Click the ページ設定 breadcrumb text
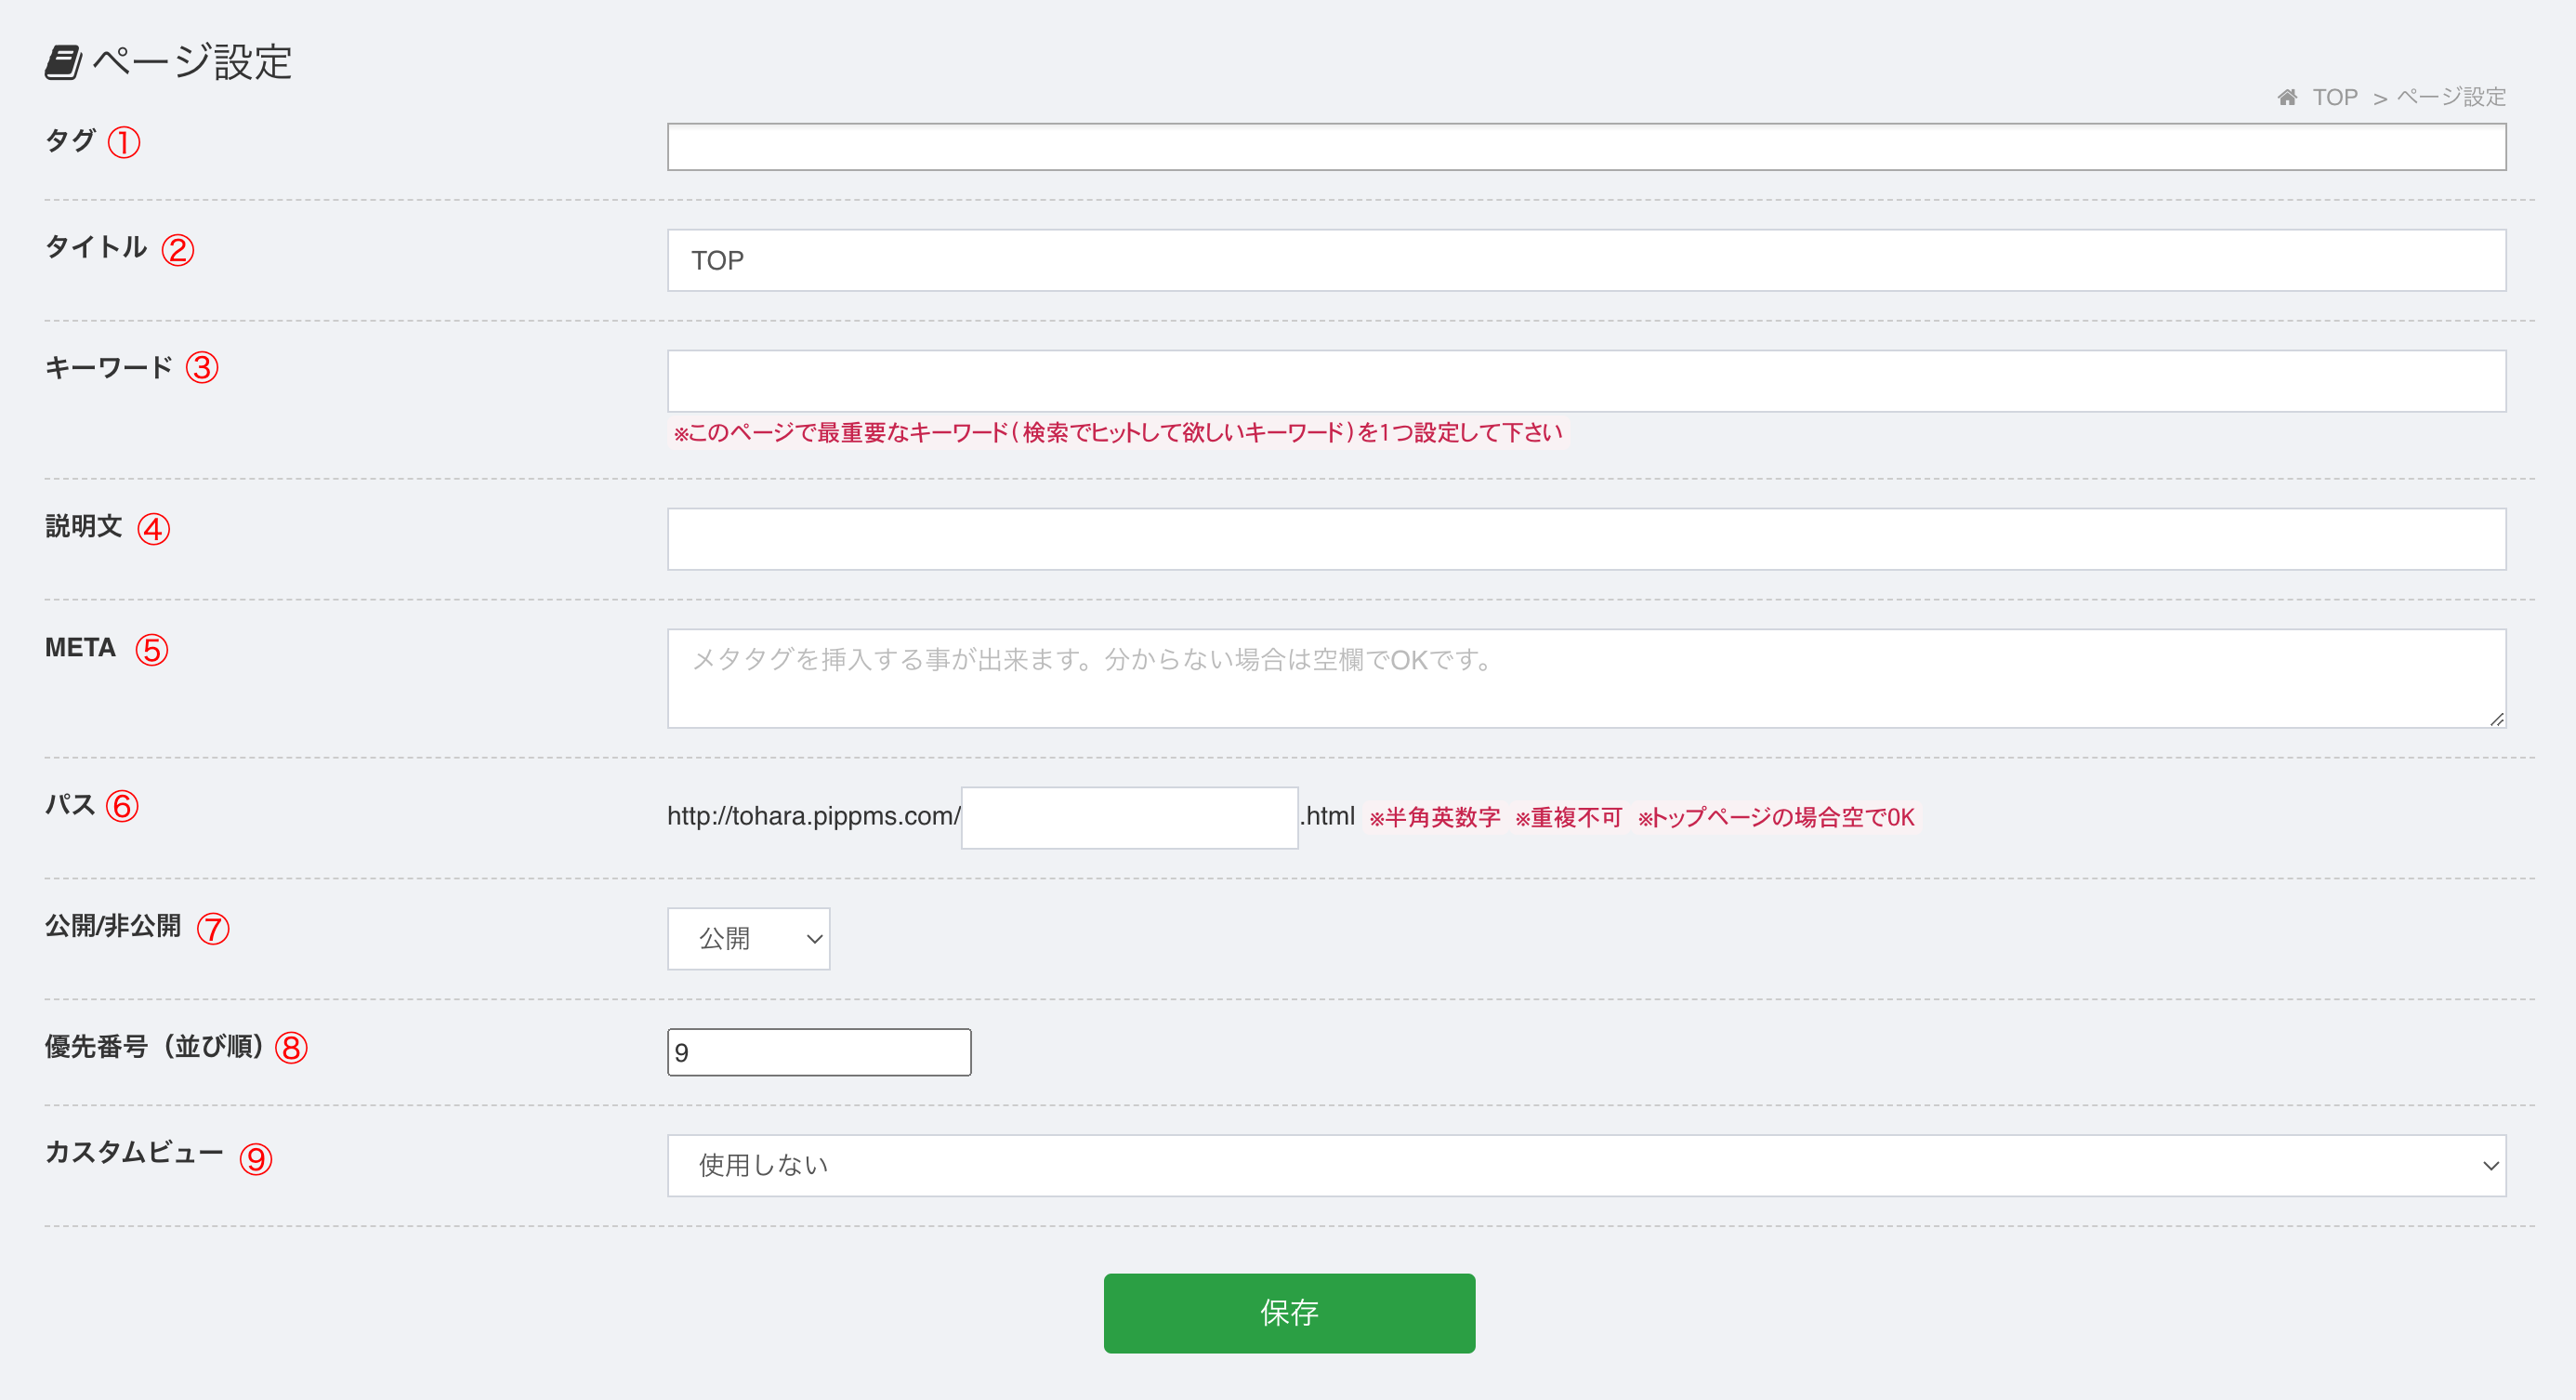Image resolution: width=2576 pixels, height=1400 pixels. point(2451,97)
